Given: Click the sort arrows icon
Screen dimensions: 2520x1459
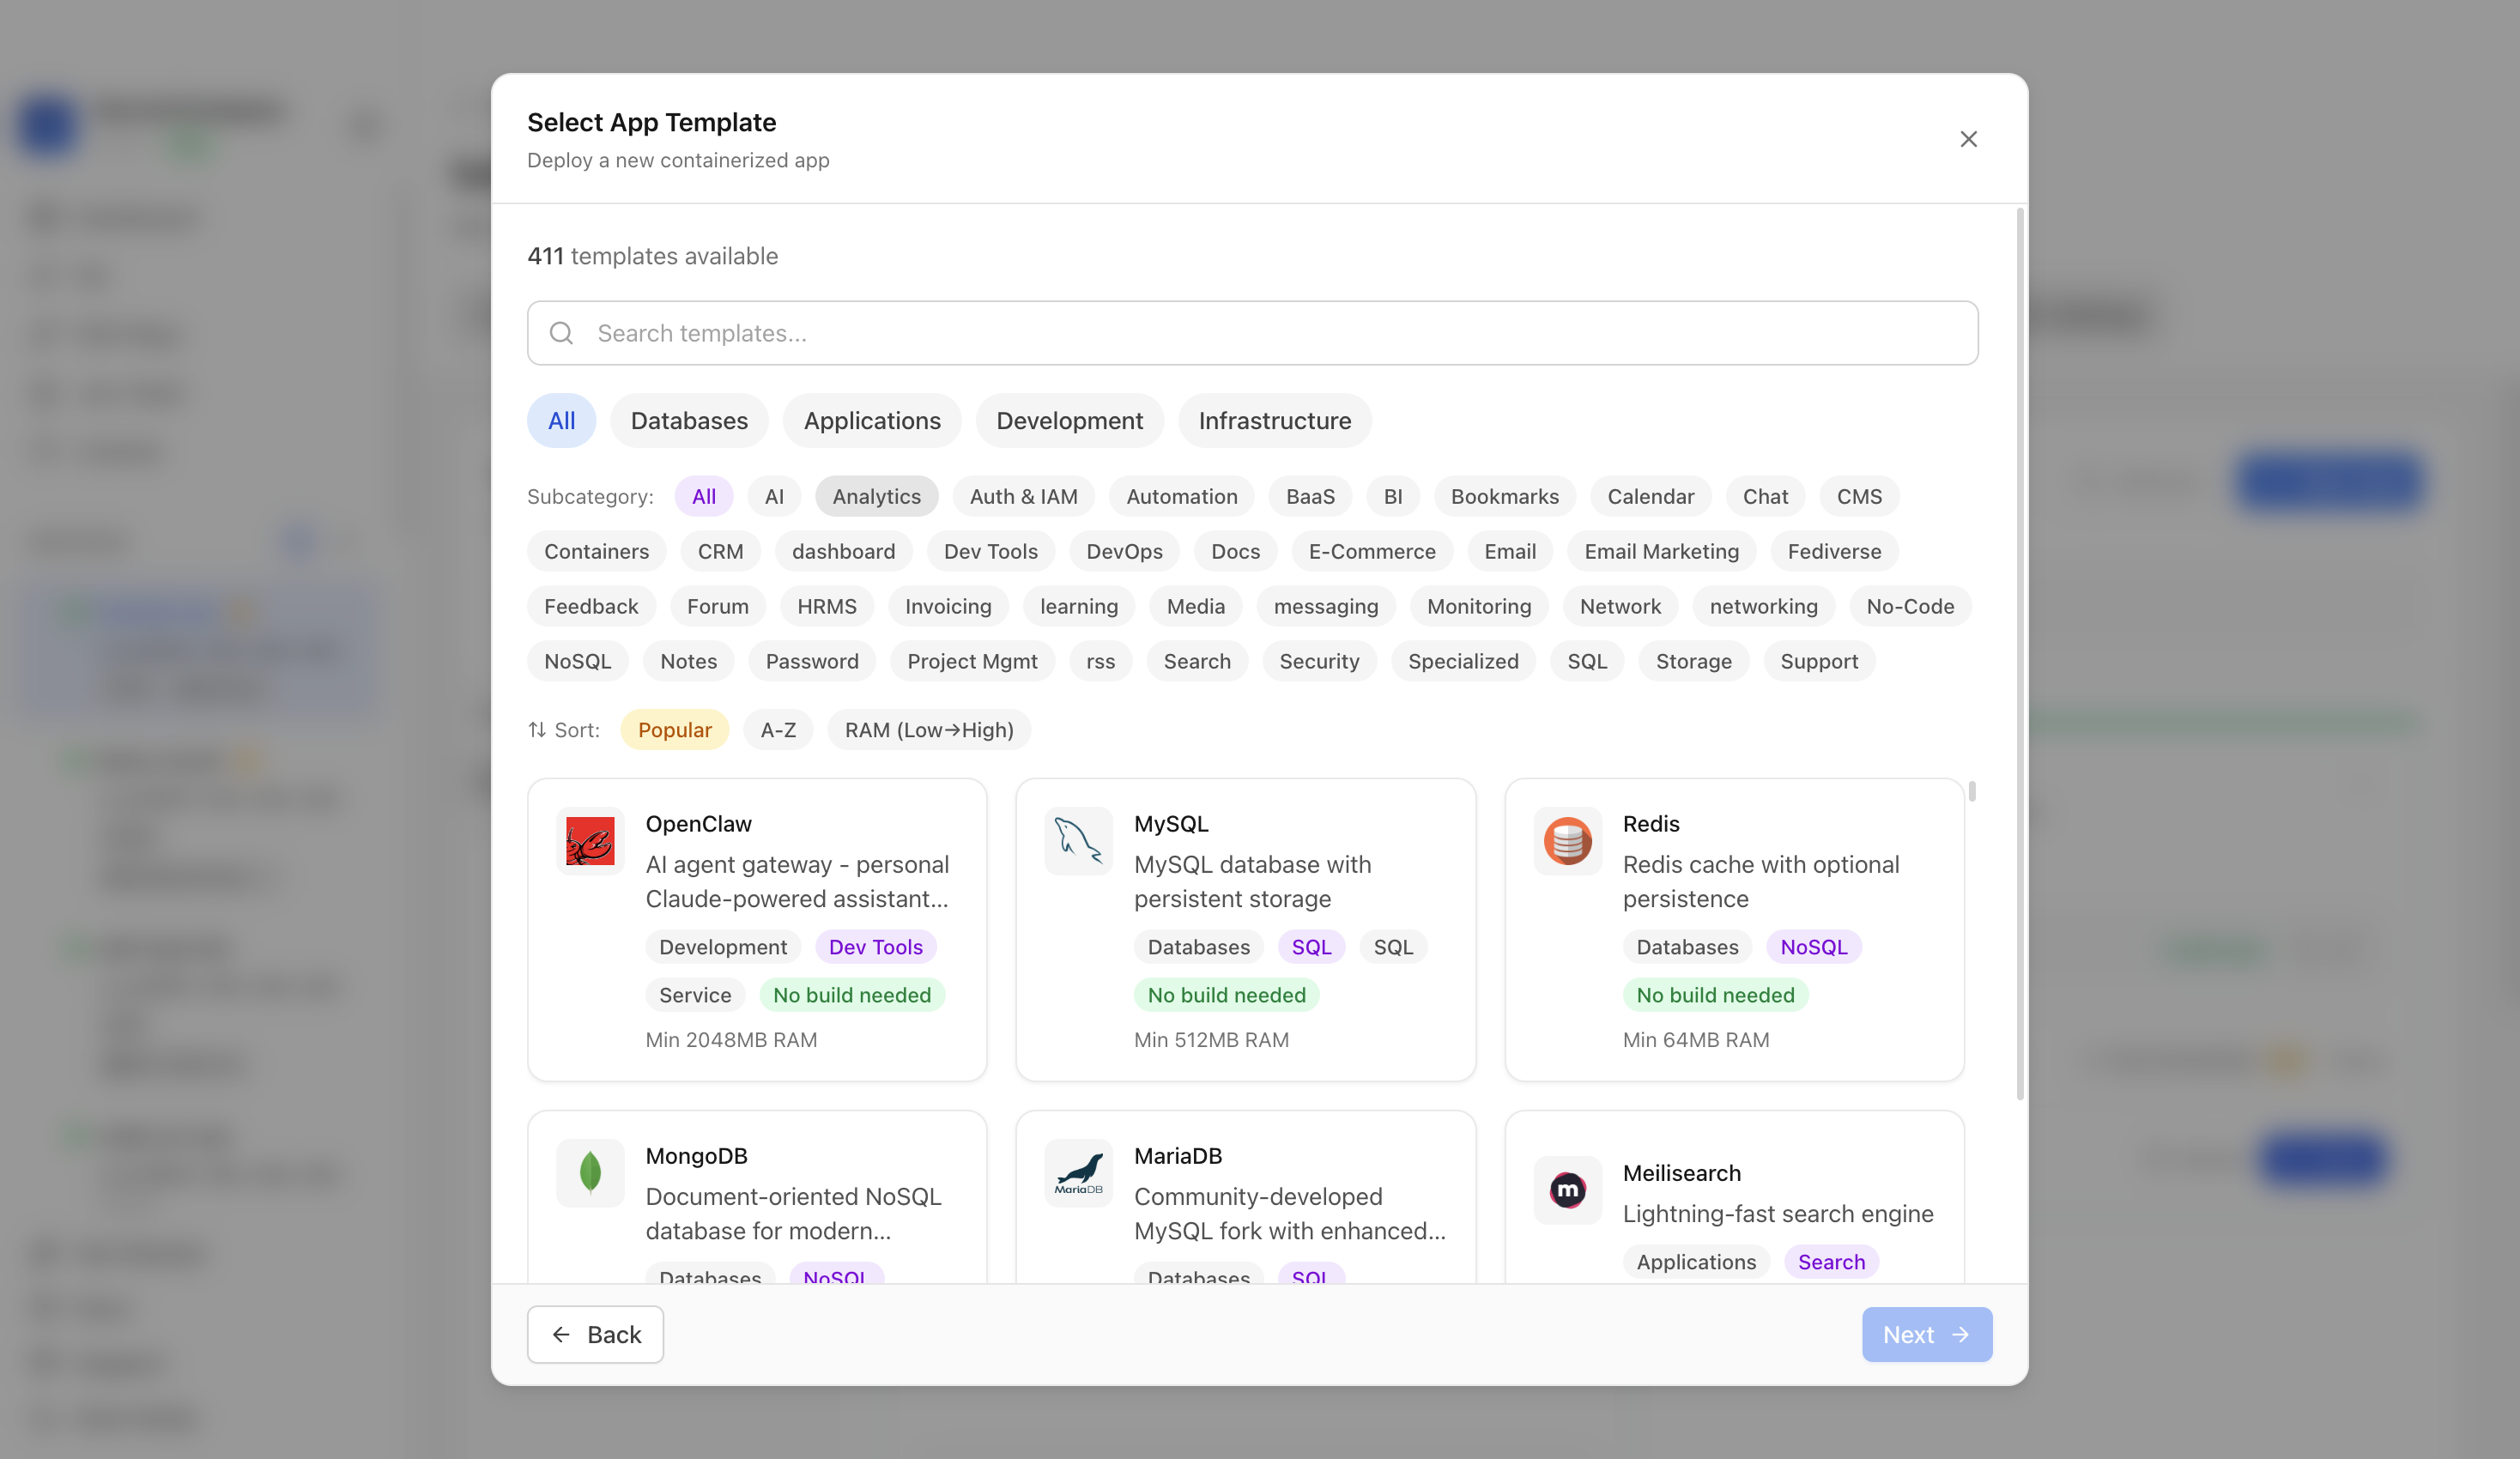Looking at the screenshot, I should point(537,730).
